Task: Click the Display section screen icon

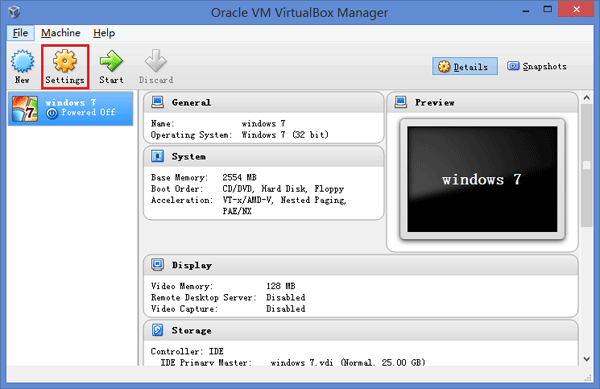Action: point(157,265)
